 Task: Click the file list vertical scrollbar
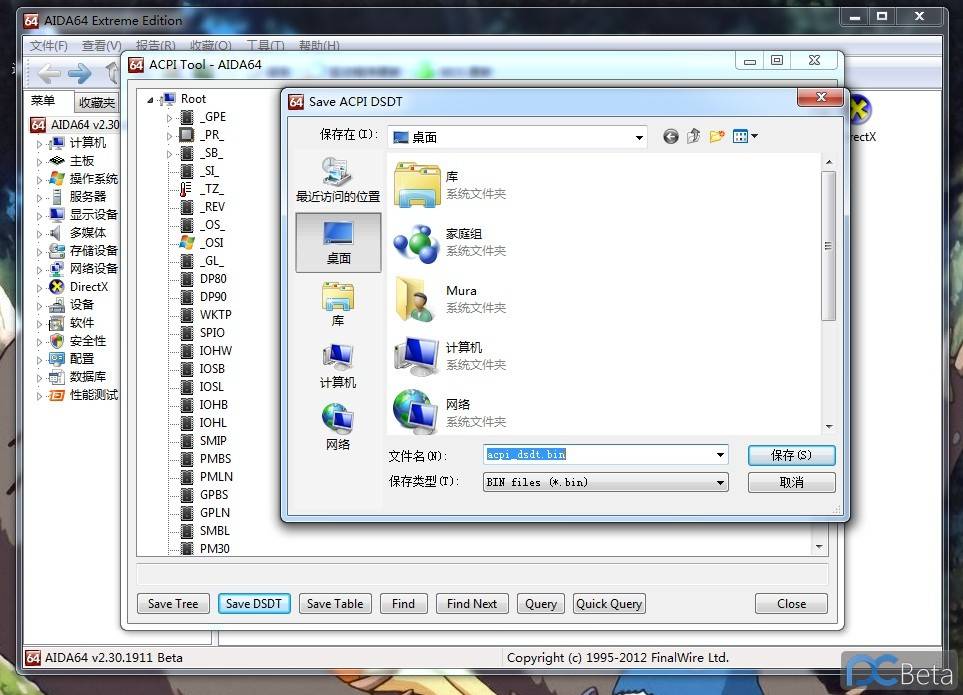[x=827, y=245]
